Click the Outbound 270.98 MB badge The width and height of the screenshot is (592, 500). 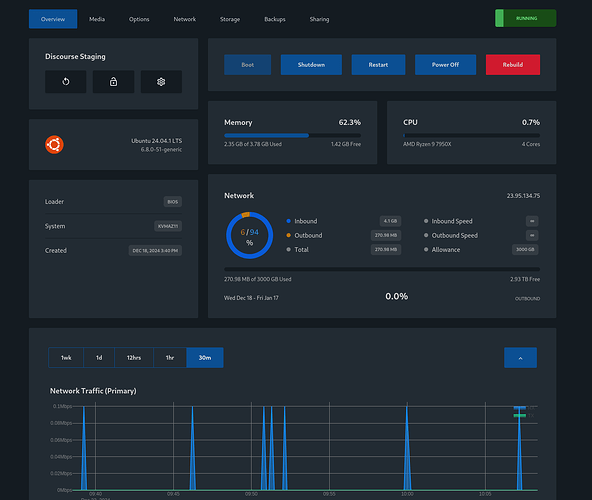(x=386, y=235)
